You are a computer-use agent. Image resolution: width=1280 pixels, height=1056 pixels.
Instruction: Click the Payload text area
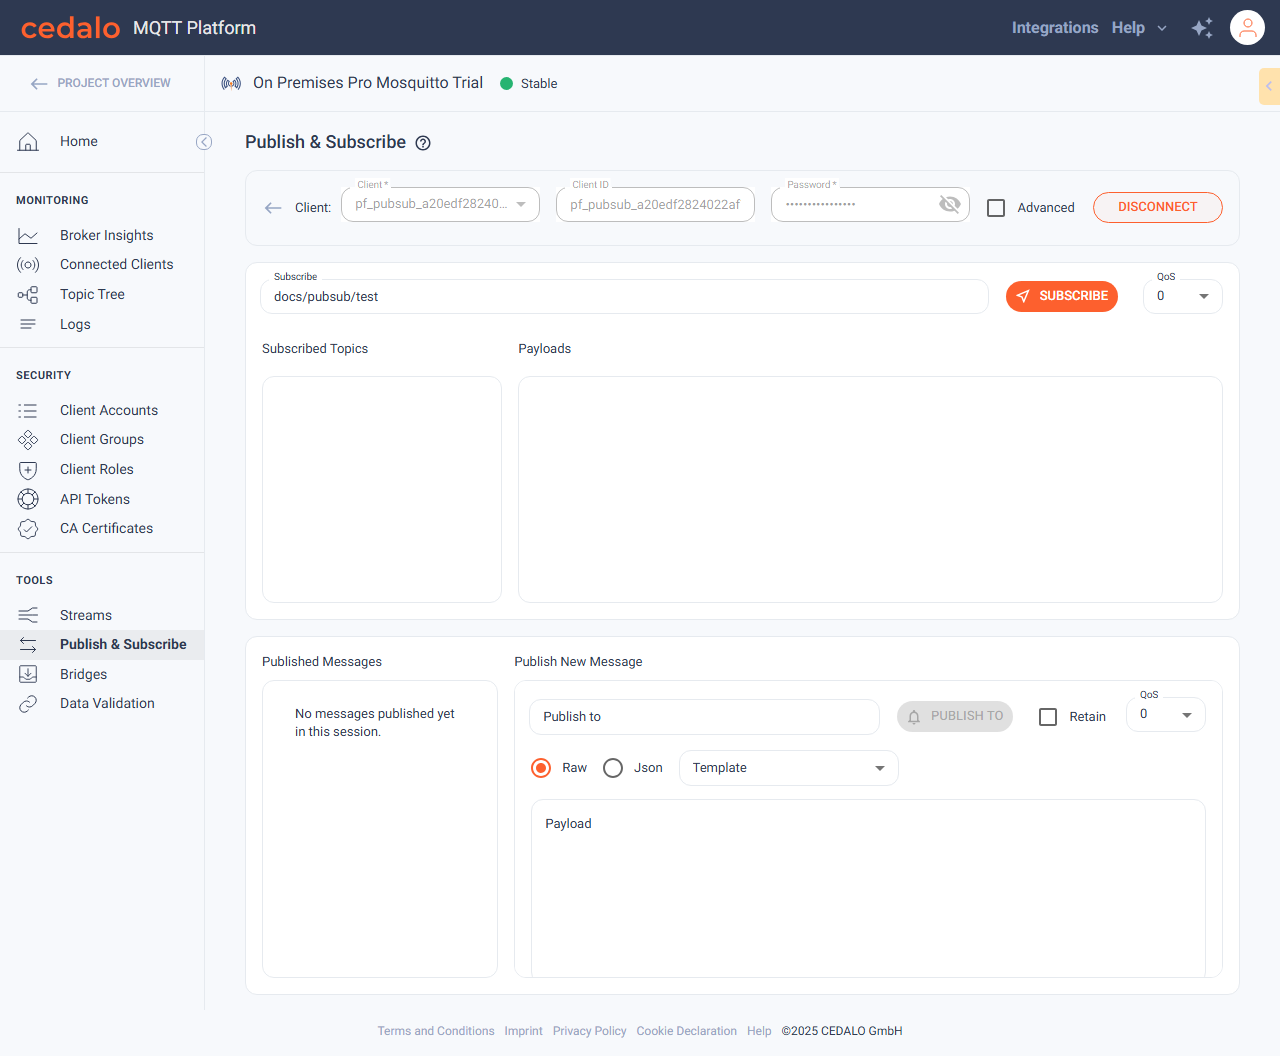[x=868, y=888]
